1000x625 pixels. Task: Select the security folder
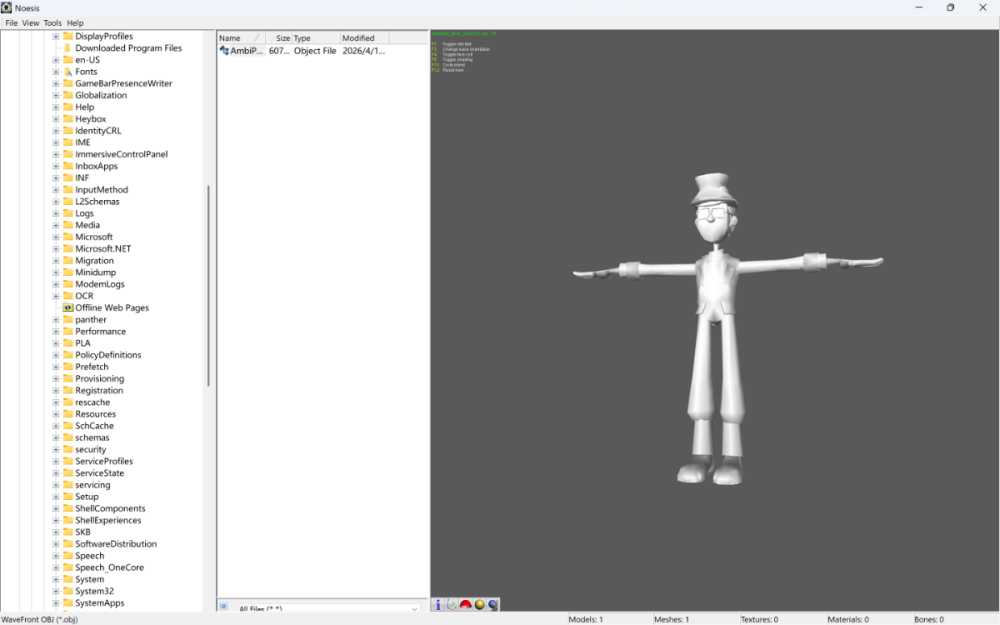pos(91,449)
